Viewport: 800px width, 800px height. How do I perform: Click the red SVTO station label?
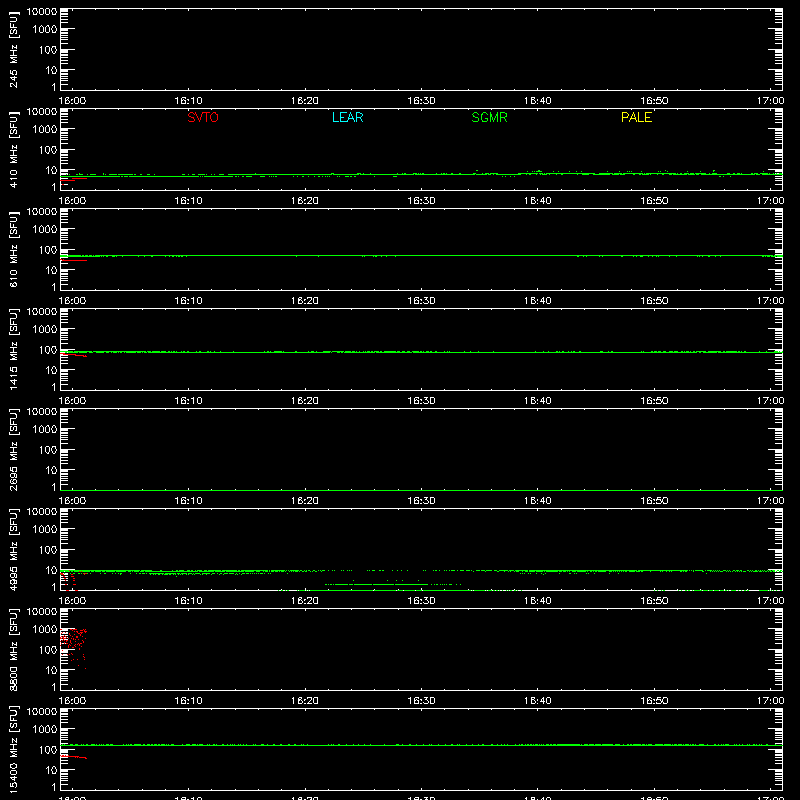pos(203,117)
